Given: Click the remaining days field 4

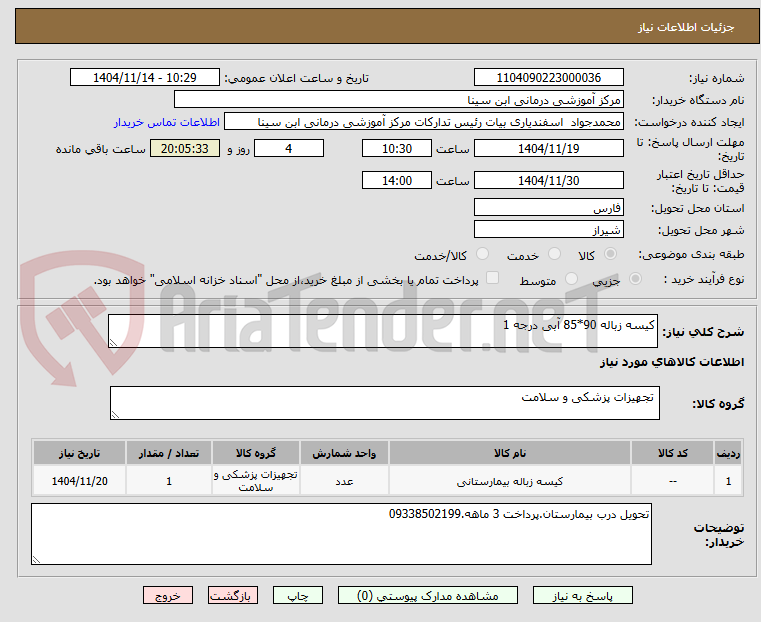Looking at the screenshot, I should click(x=289, y=148).
